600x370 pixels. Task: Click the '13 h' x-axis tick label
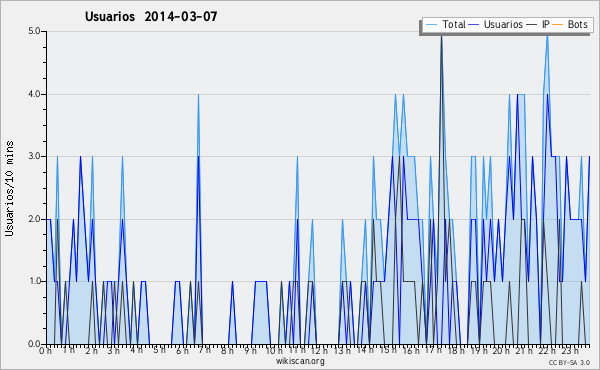click(x=342, y=350)
